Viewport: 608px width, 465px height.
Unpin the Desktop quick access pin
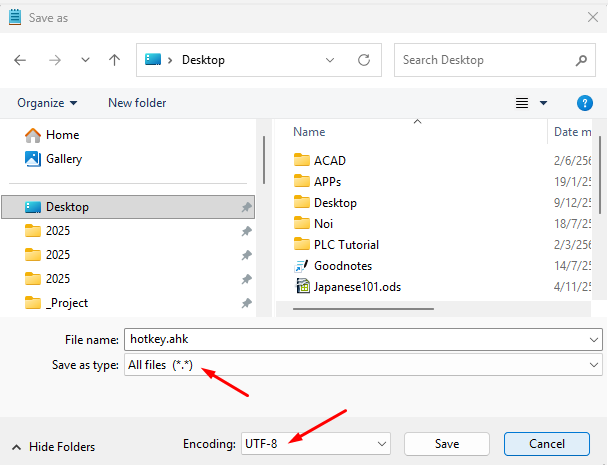point(246,207)
